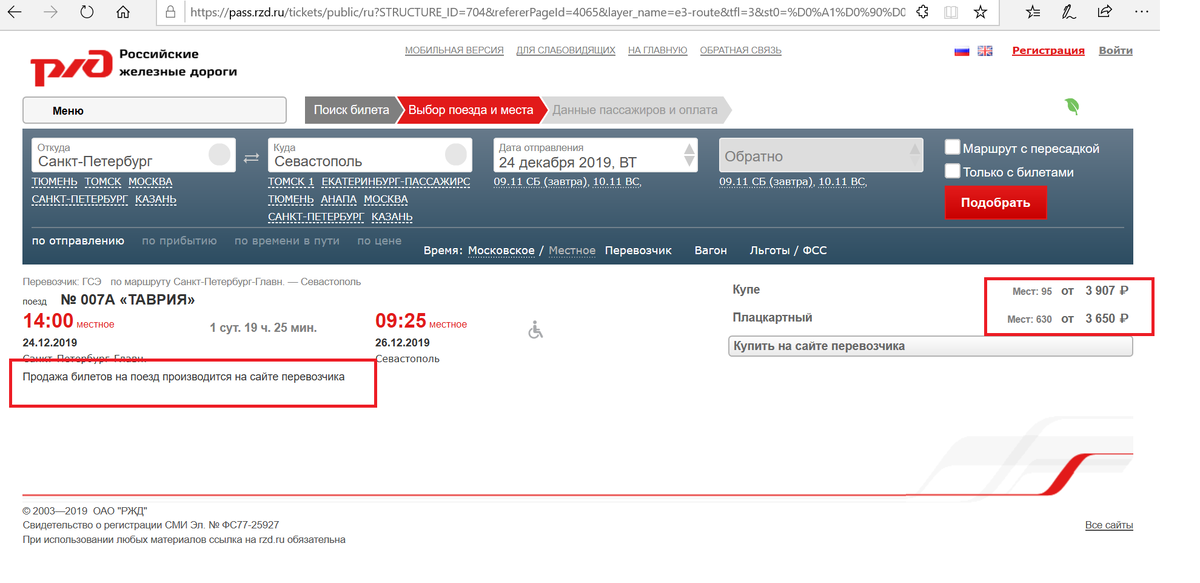
Task: Open the browser home page icon
Action: point(123,13)
